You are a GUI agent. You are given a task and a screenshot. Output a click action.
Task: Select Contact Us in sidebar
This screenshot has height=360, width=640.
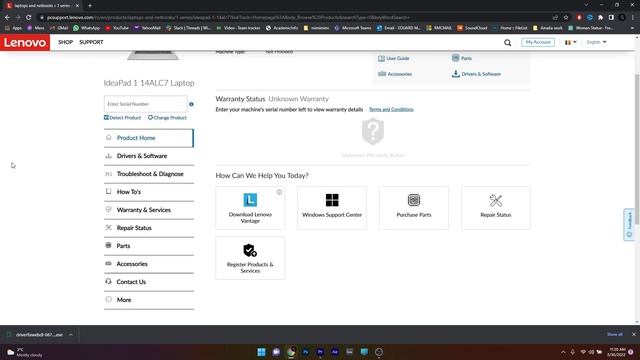pos(149,282)
